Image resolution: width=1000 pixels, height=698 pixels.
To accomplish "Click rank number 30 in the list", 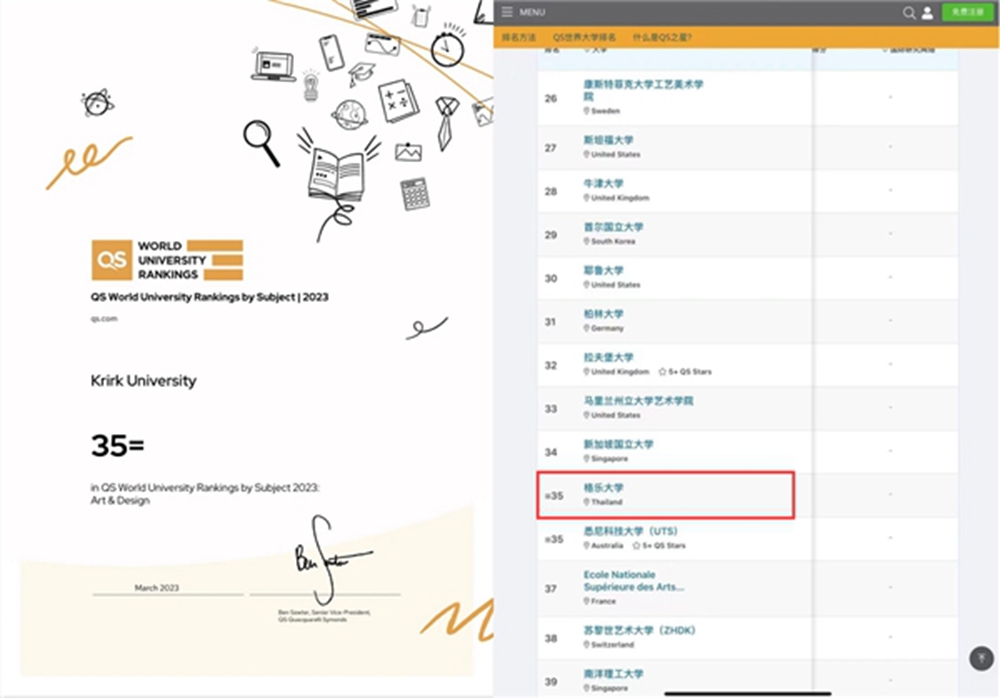I will (x=551, y=278).
